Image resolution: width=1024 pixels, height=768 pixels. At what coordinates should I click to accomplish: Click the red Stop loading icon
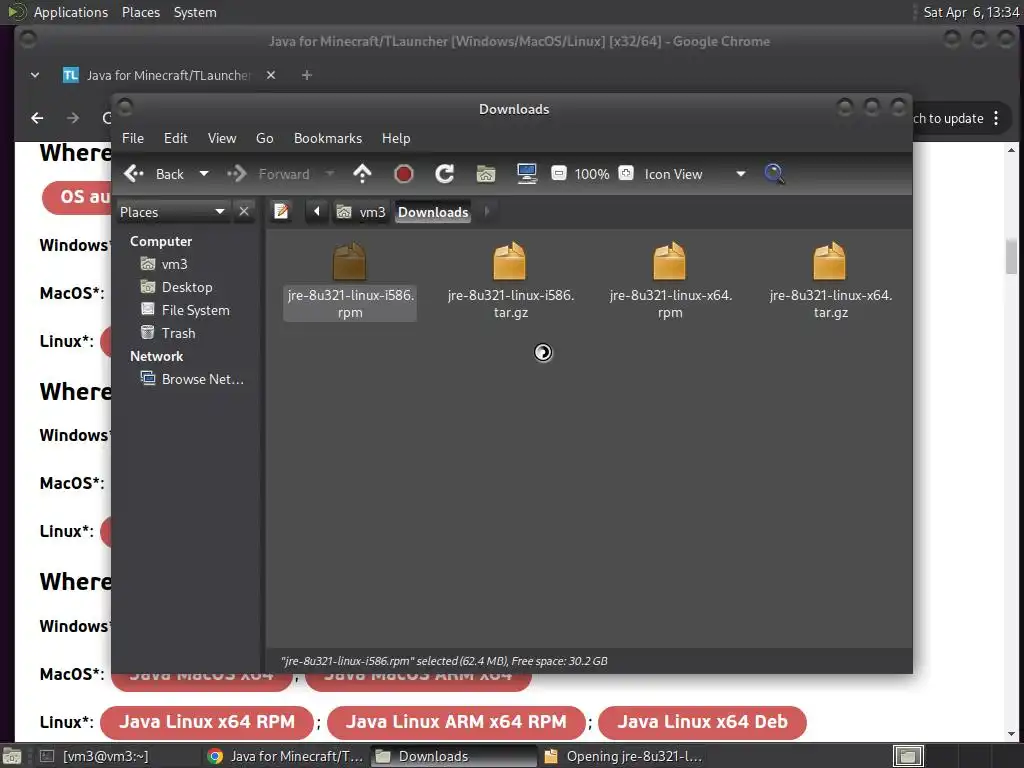(404, 174)
